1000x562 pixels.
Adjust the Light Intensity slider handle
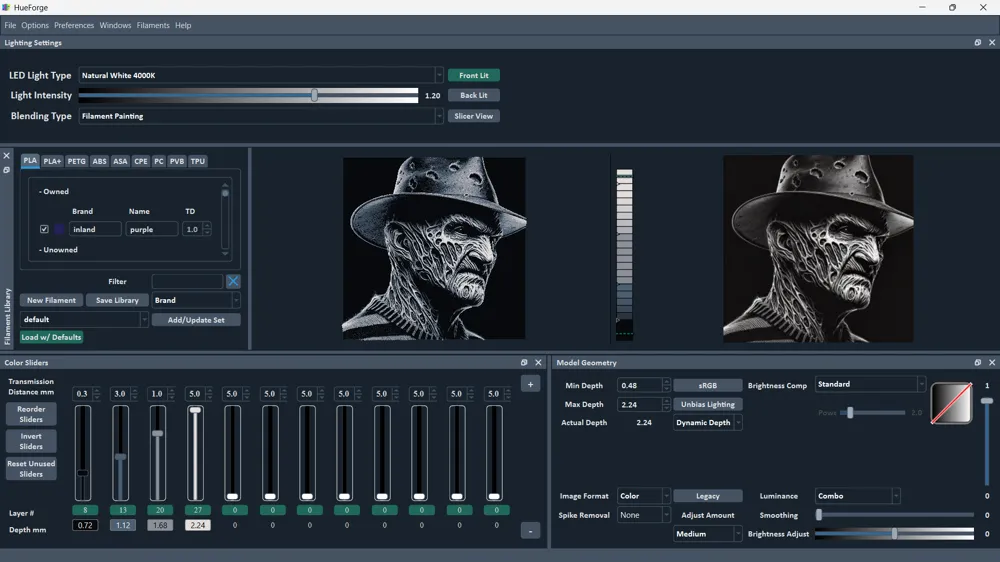[314, 95]
